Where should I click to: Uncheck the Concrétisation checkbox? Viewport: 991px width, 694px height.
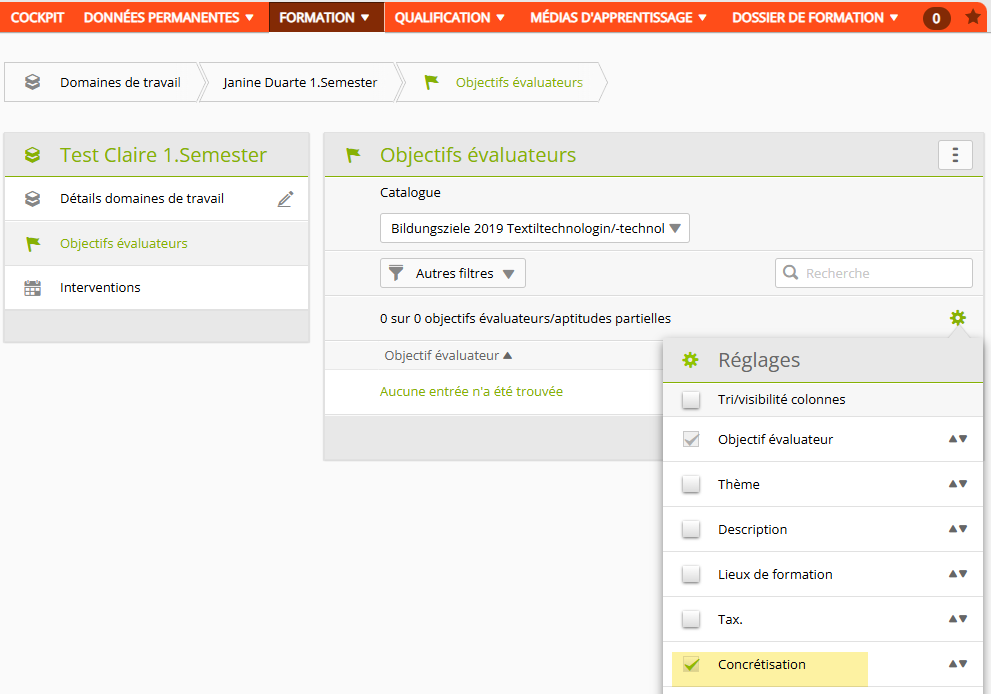tap(691, 664)
